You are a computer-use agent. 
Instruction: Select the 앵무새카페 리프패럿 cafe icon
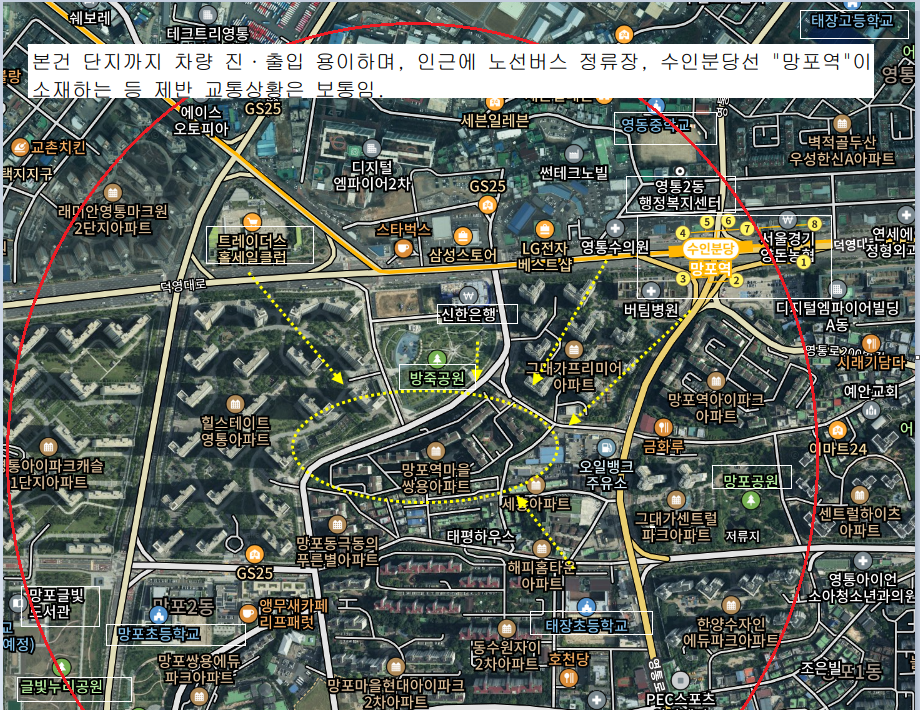(248, 614)
